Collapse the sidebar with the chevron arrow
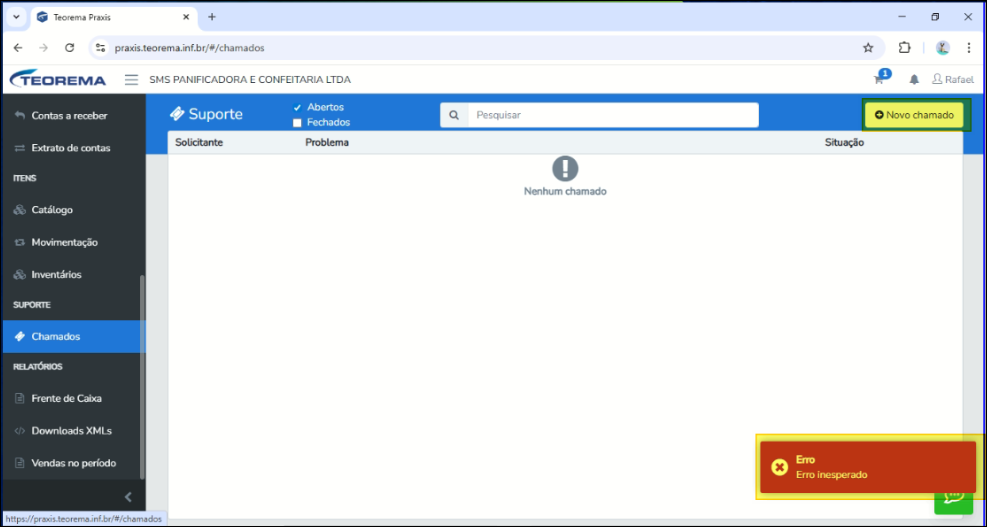The width and height of the screenshot is (987, 527). 128,497
